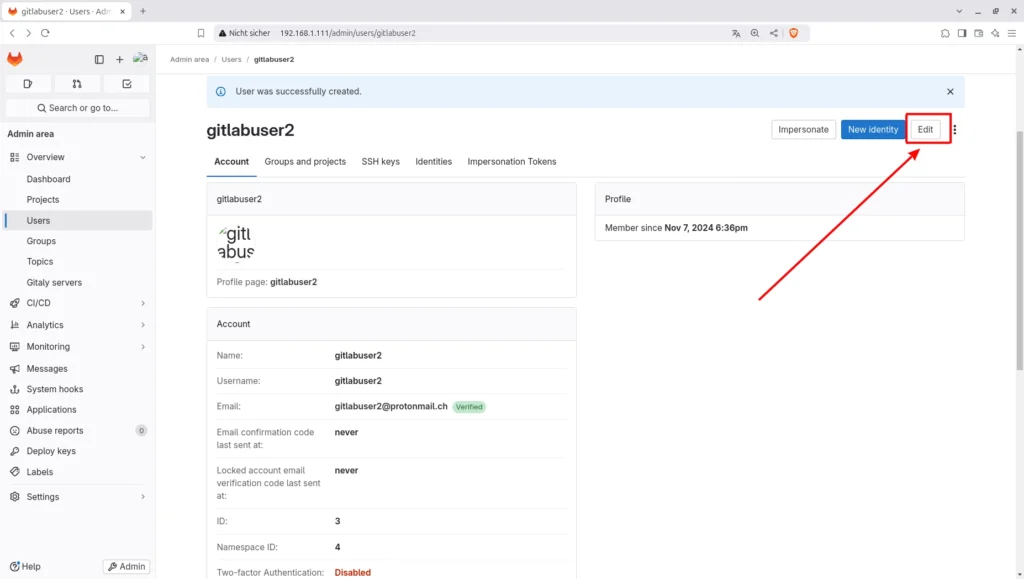Open the to-do list icon

pyautogui.click(x=127, y=84)
